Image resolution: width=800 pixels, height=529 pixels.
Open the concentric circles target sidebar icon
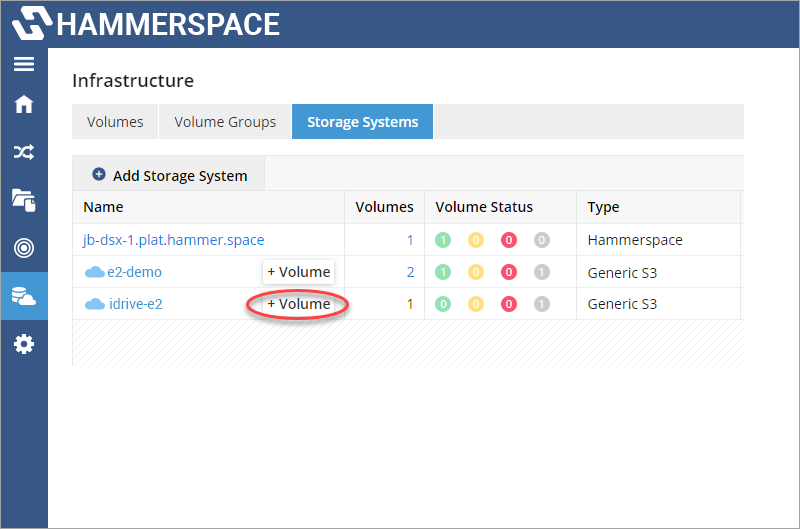pyautogui.click(x=24, y=248)
